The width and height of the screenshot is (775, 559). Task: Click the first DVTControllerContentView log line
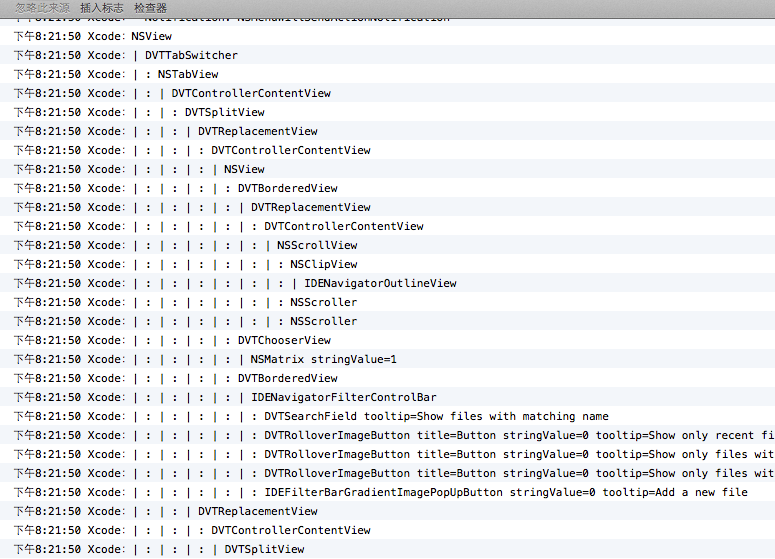tap(251, 93)
